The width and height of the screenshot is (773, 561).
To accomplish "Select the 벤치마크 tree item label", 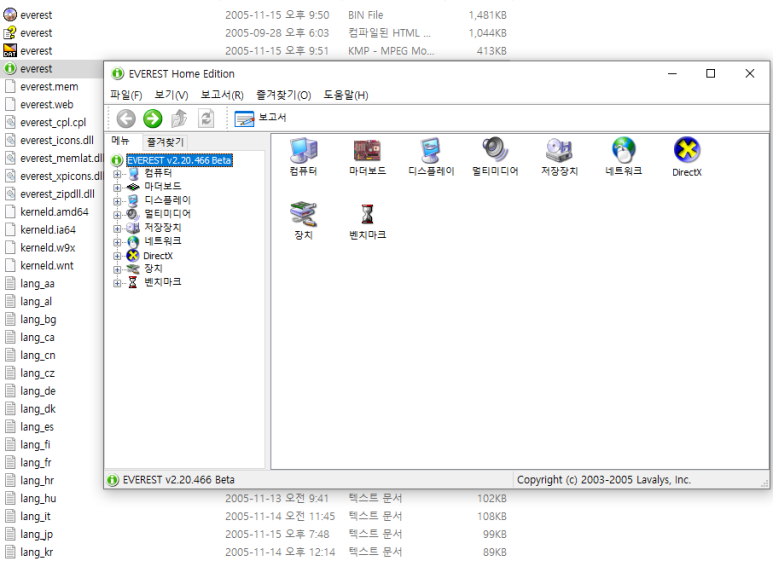I will coord(163,282).
